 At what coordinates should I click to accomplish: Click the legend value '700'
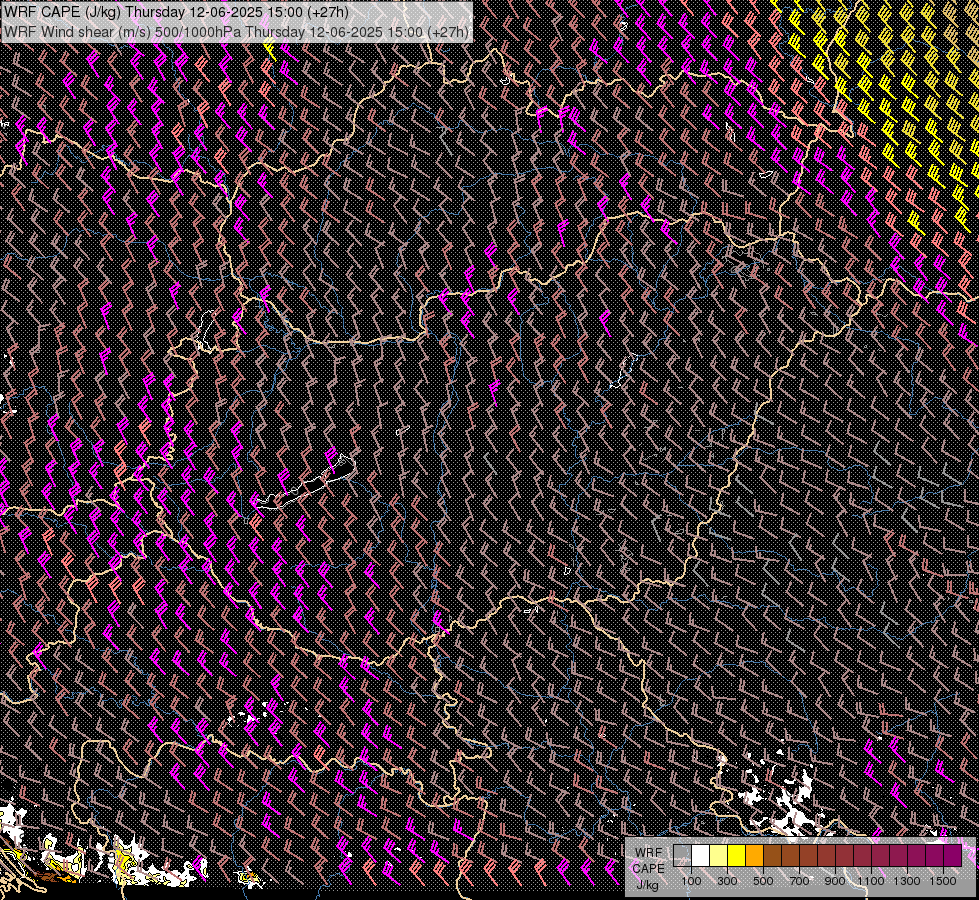[x=799, y=881]
